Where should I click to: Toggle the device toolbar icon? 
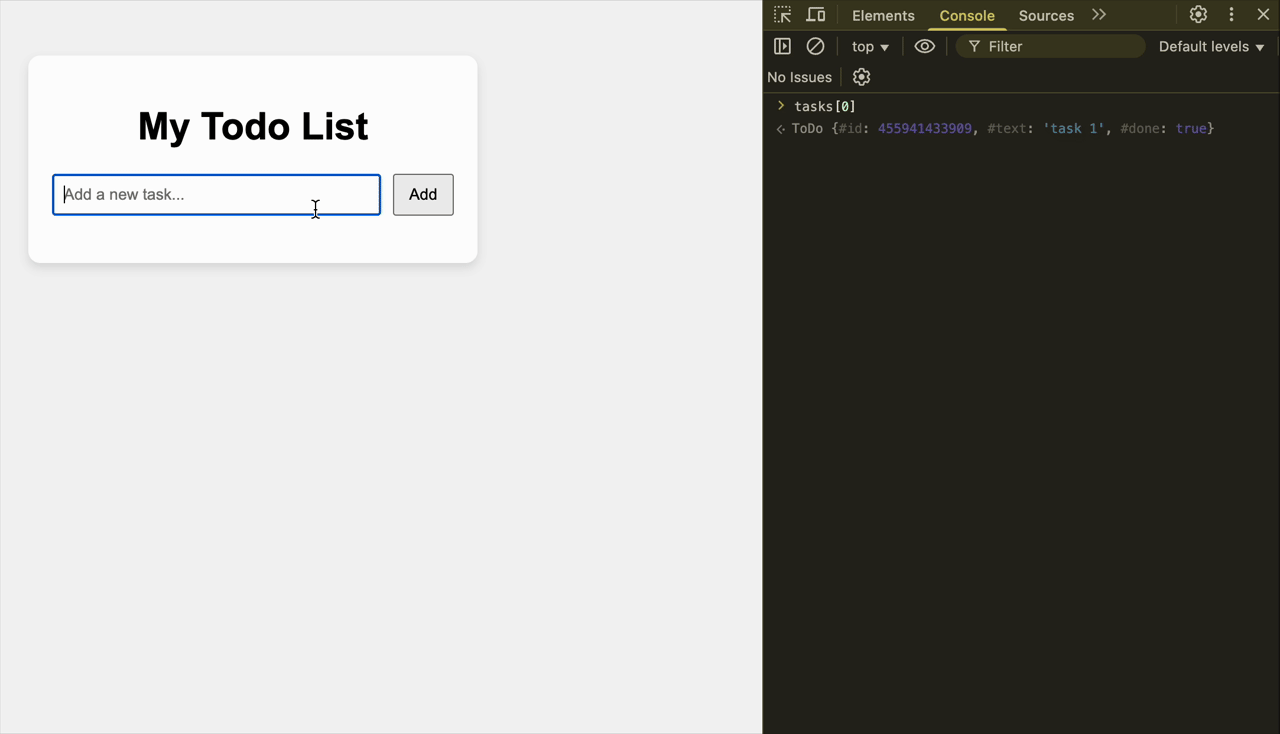coord(816,15)
